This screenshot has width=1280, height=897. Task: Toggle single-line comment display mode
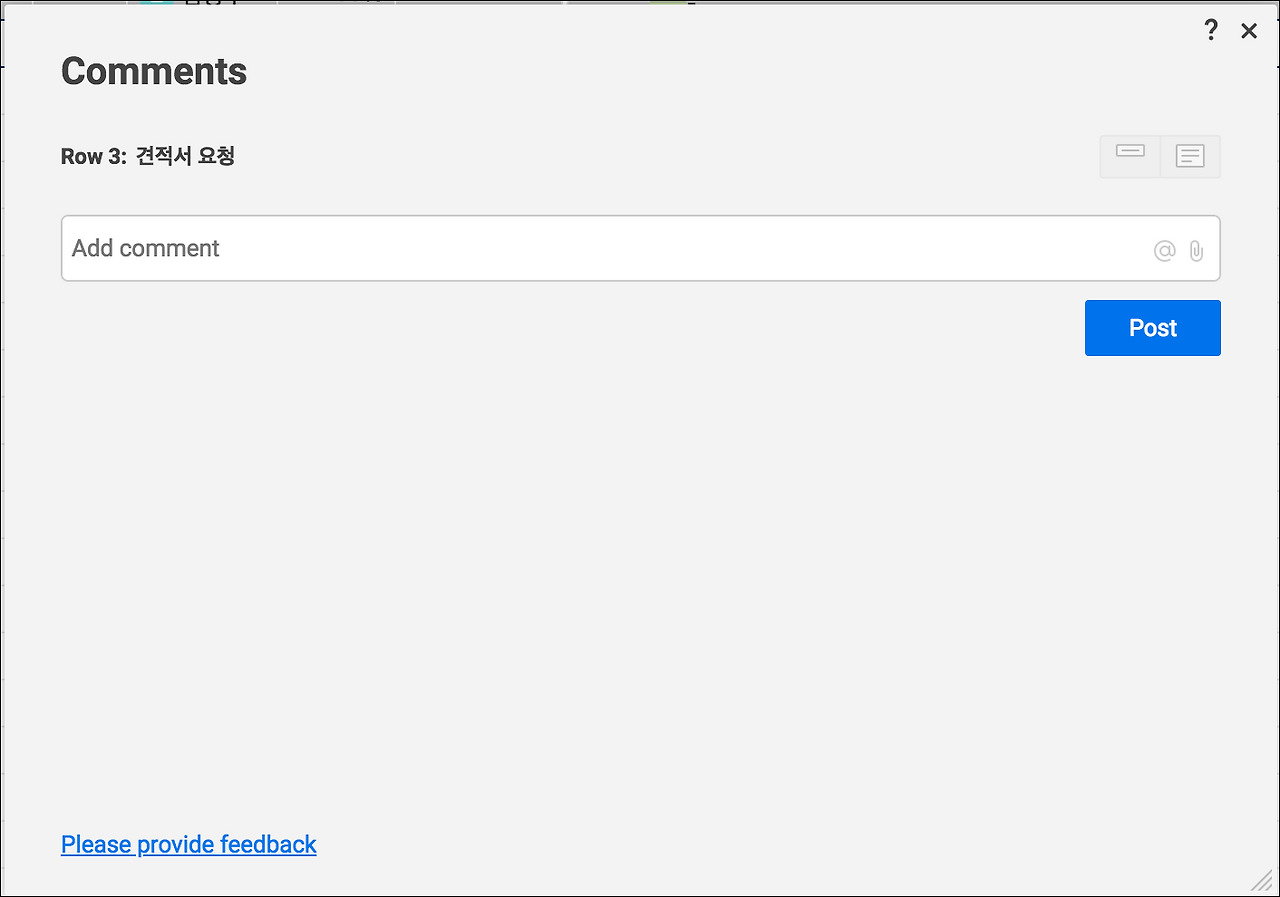click(x=1130, y=156)
